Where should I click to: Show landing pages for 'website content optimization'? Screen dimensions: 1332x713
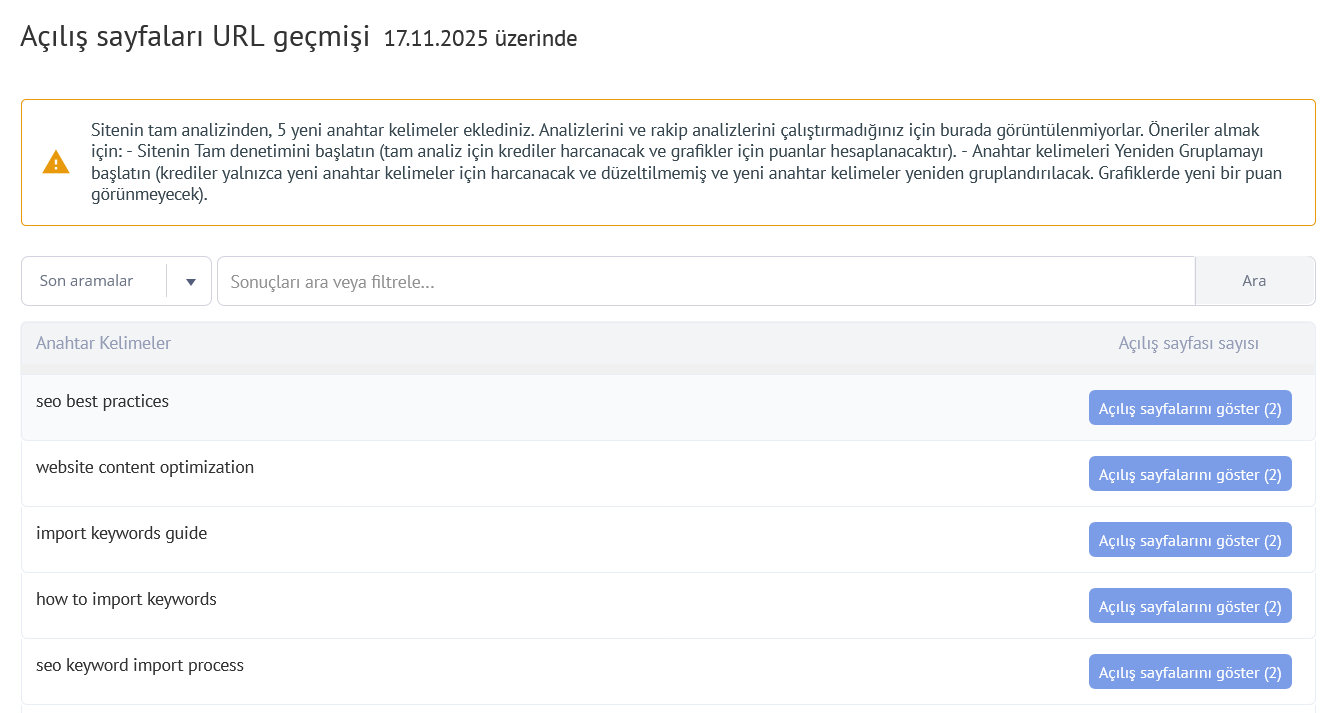coord(1189,473)
